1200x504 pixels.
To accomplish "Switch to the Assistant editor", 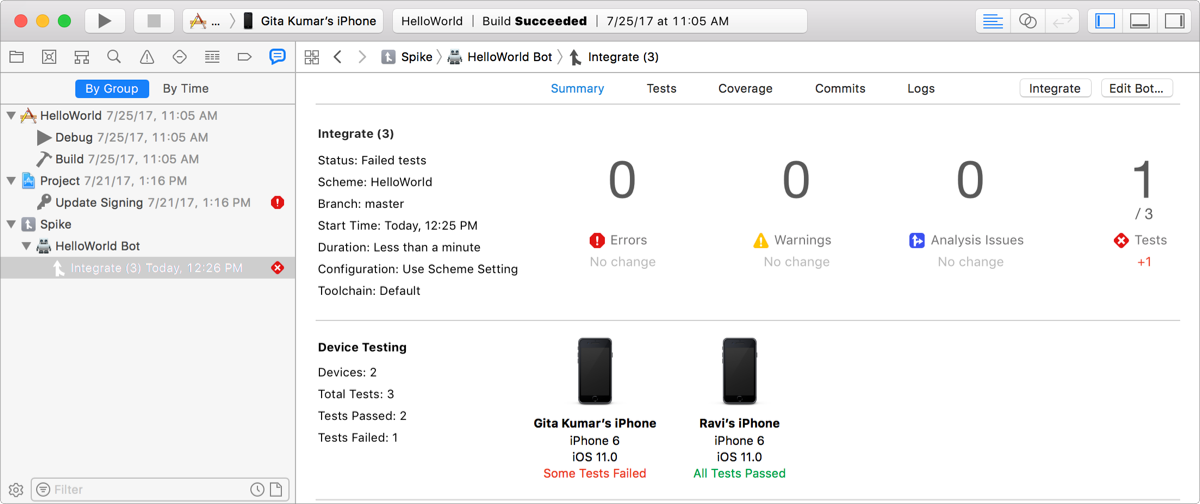I will click(x=1027, y=21).
